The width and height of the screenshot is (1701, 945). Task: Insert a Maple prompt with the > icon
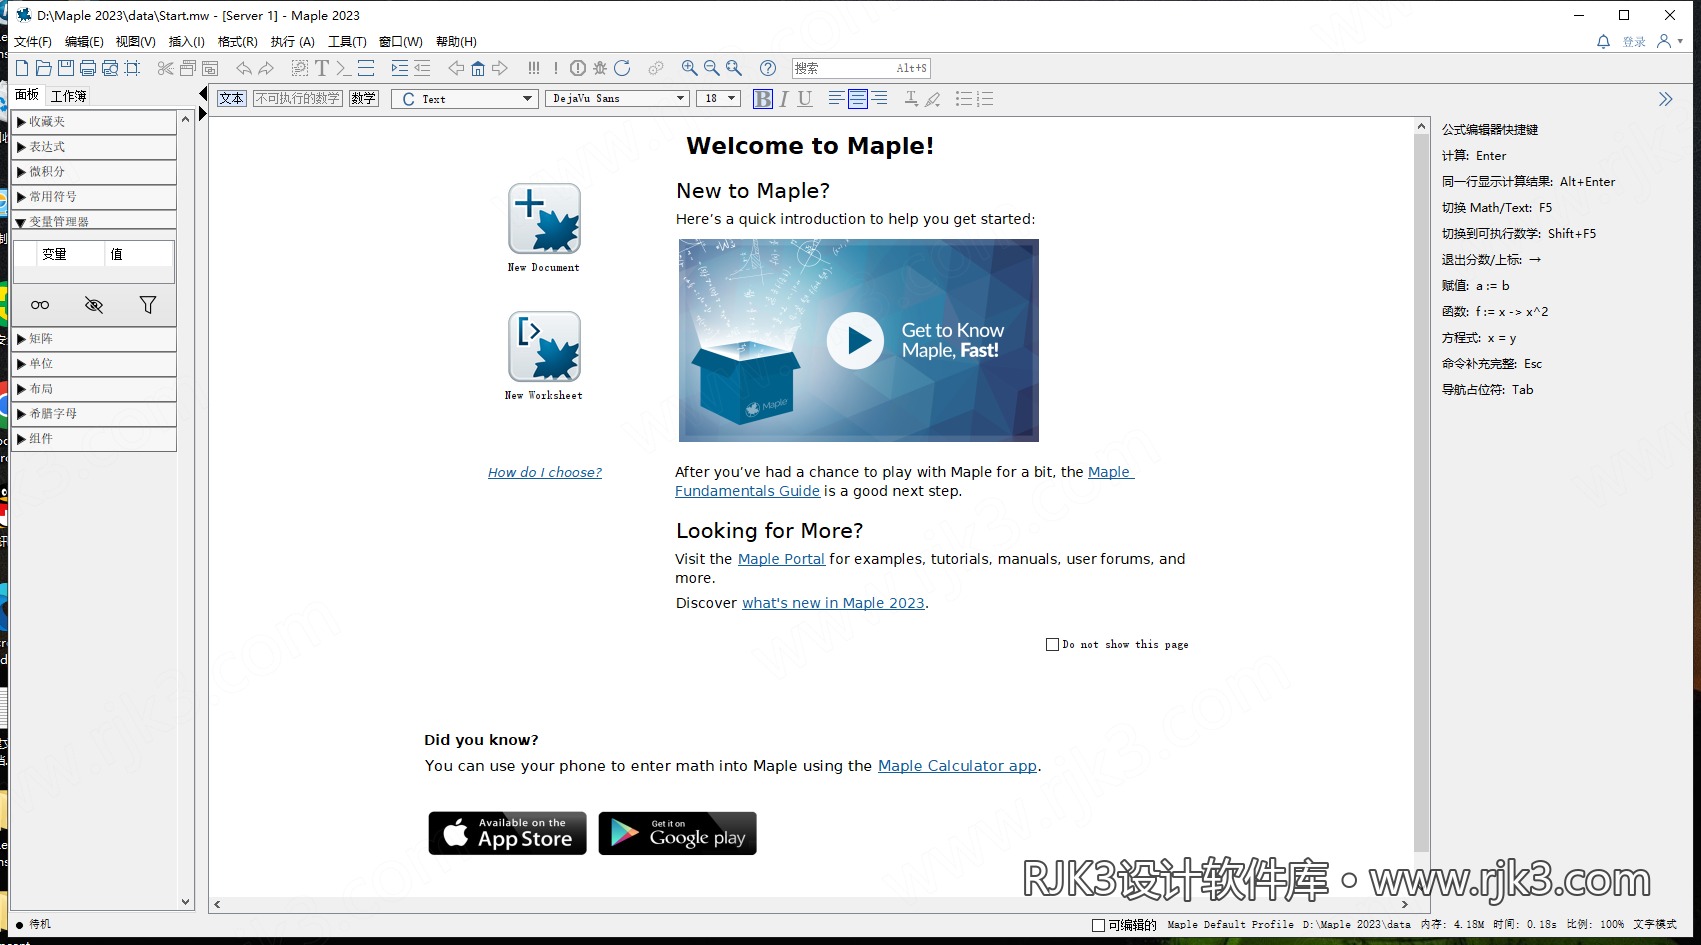point(343,68)
